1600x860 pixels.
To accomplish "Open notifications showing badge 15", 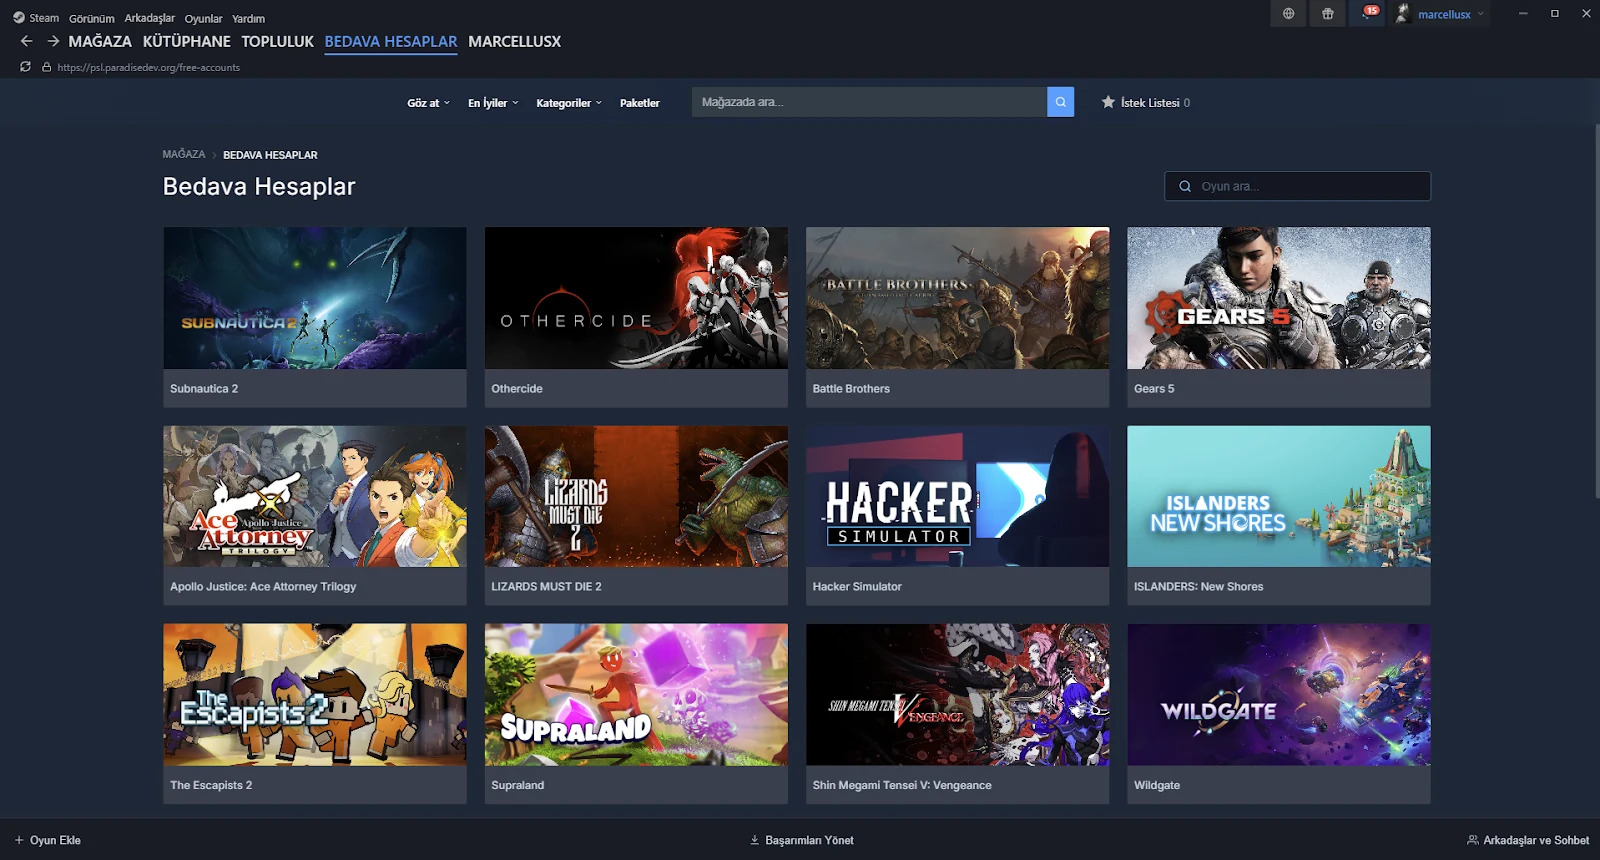I will [1368, 13].
